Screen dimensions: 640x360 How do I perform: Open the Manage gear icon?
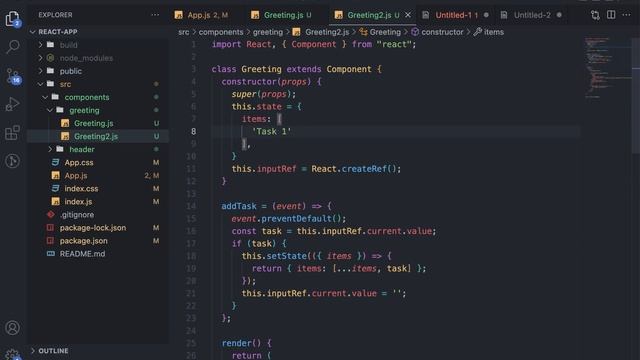coord(13,354)
